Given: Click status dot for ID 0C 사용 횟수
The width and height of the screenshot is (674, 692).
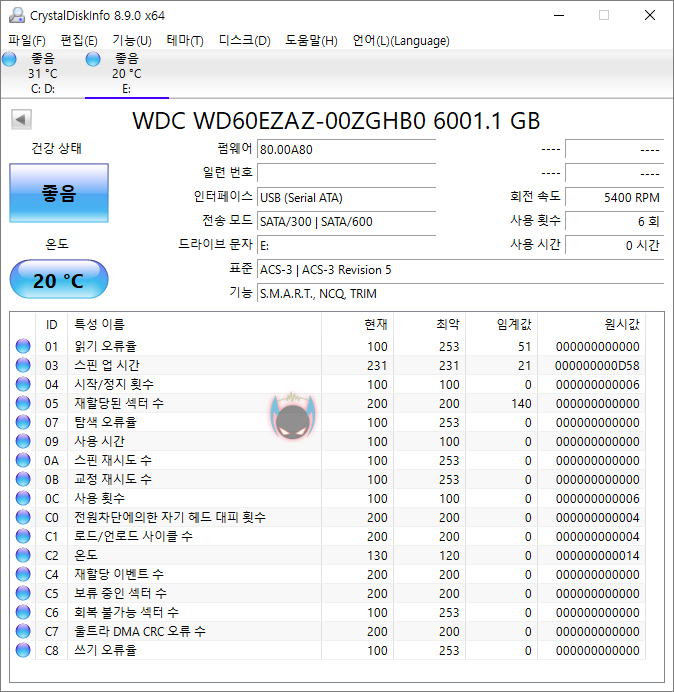Looking at the screenshot, I should tap(23, 498).
